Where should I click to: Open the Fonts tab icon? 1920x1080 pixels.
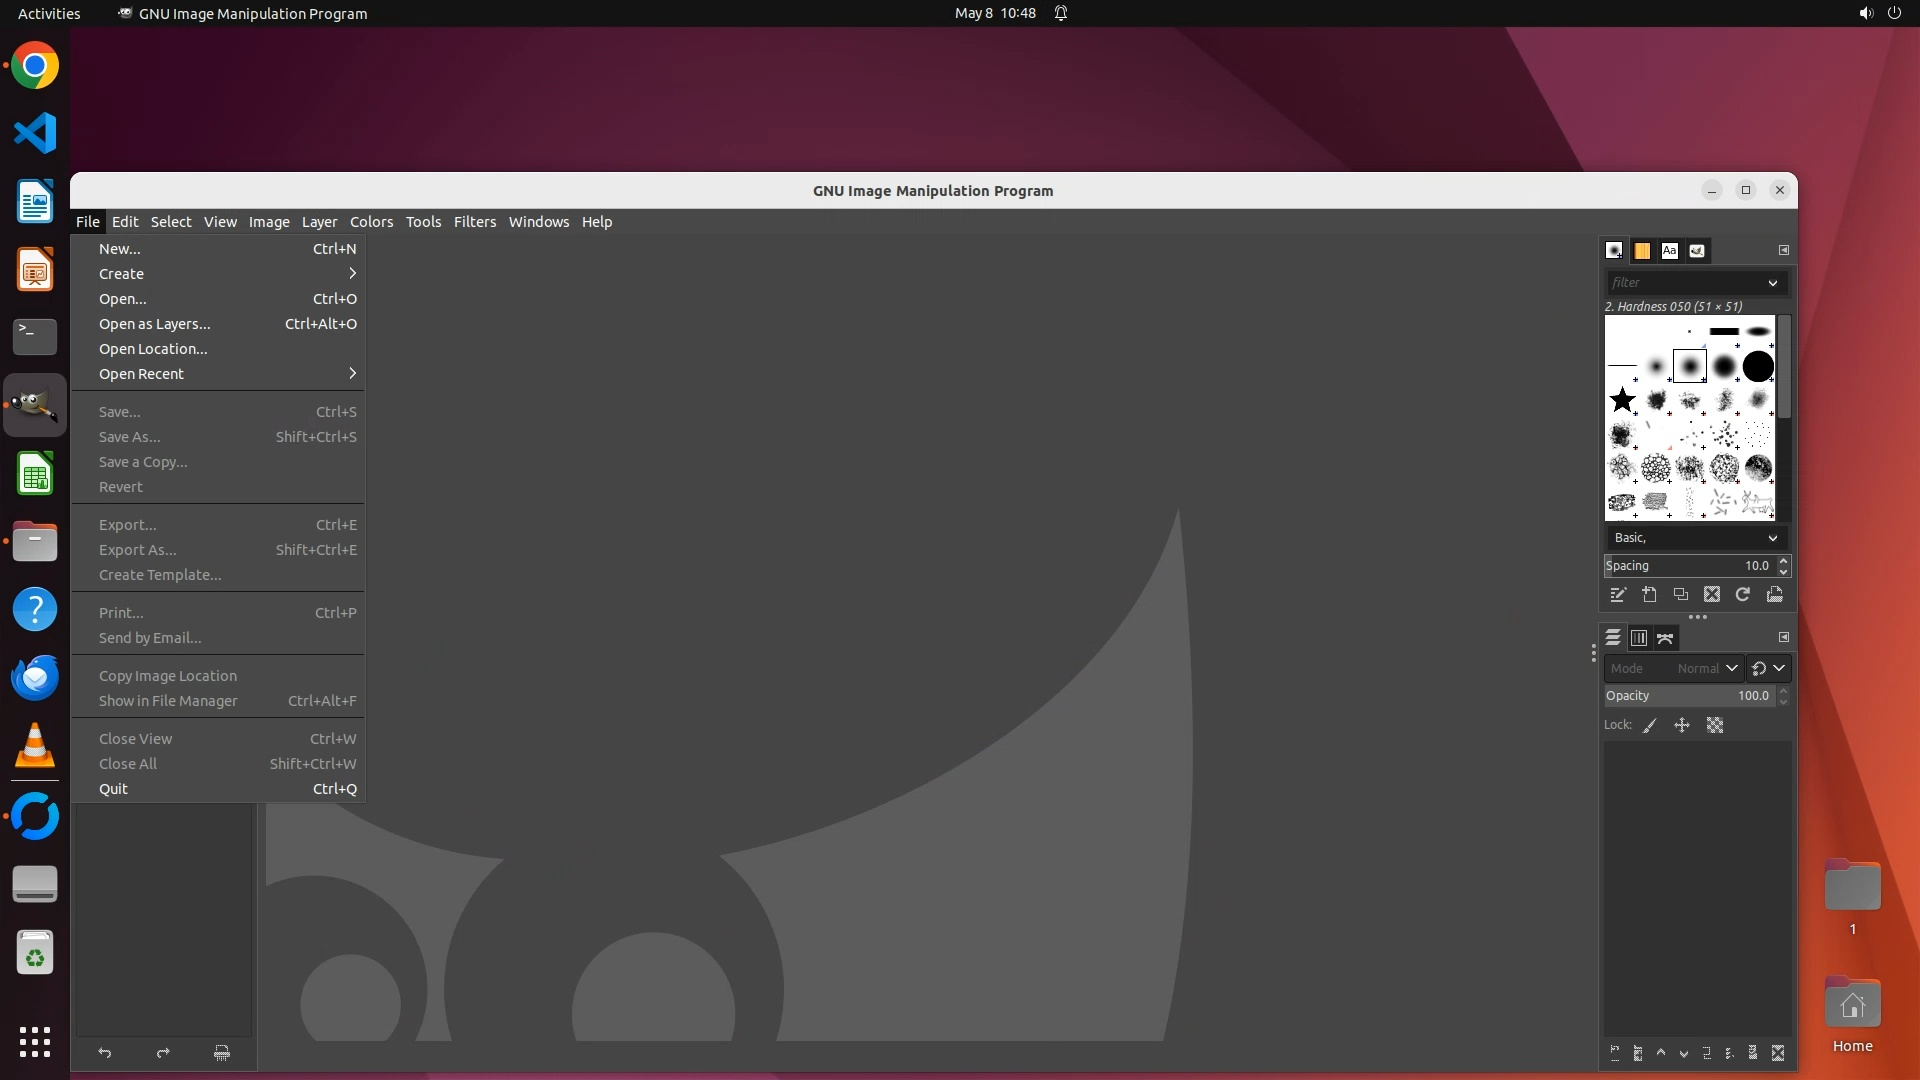coord(1669,251)
